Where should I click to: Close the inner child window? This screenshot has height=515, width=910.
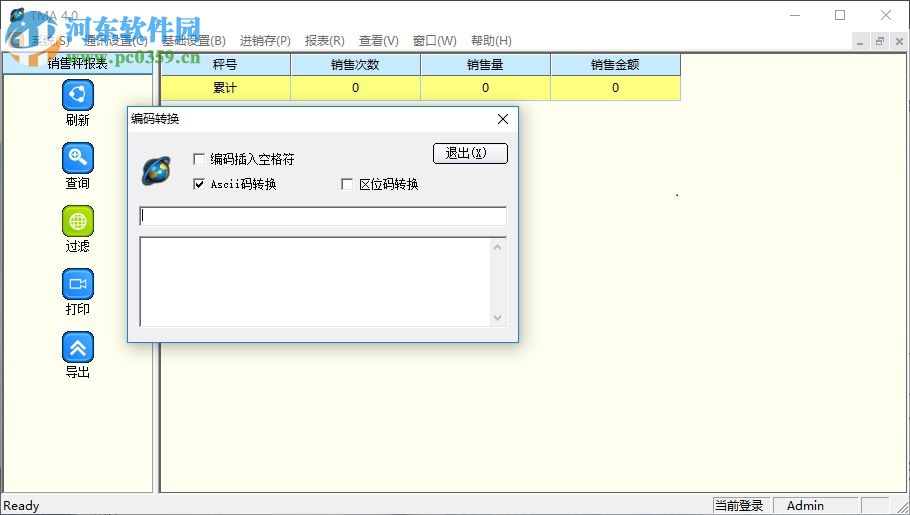click(899, 41)
